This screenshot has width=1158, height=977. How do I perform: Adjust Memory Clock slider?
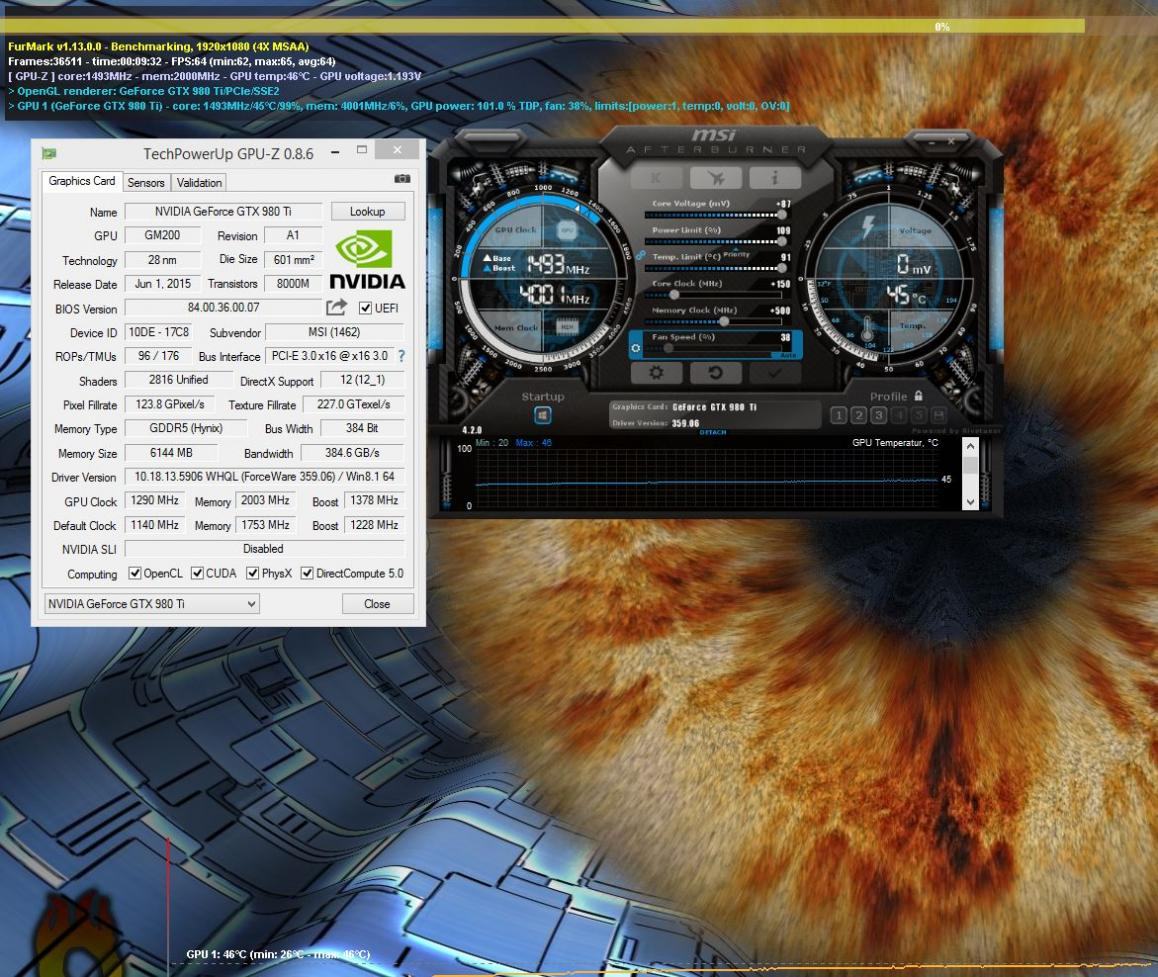713,321
